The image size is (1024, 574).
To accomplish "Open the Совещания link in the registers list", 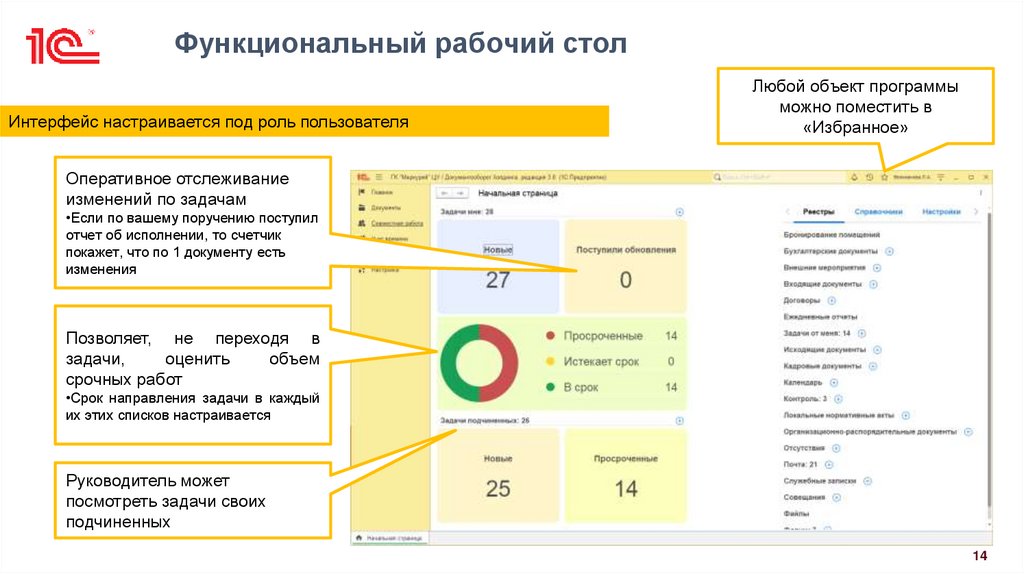I will [804, 498].
